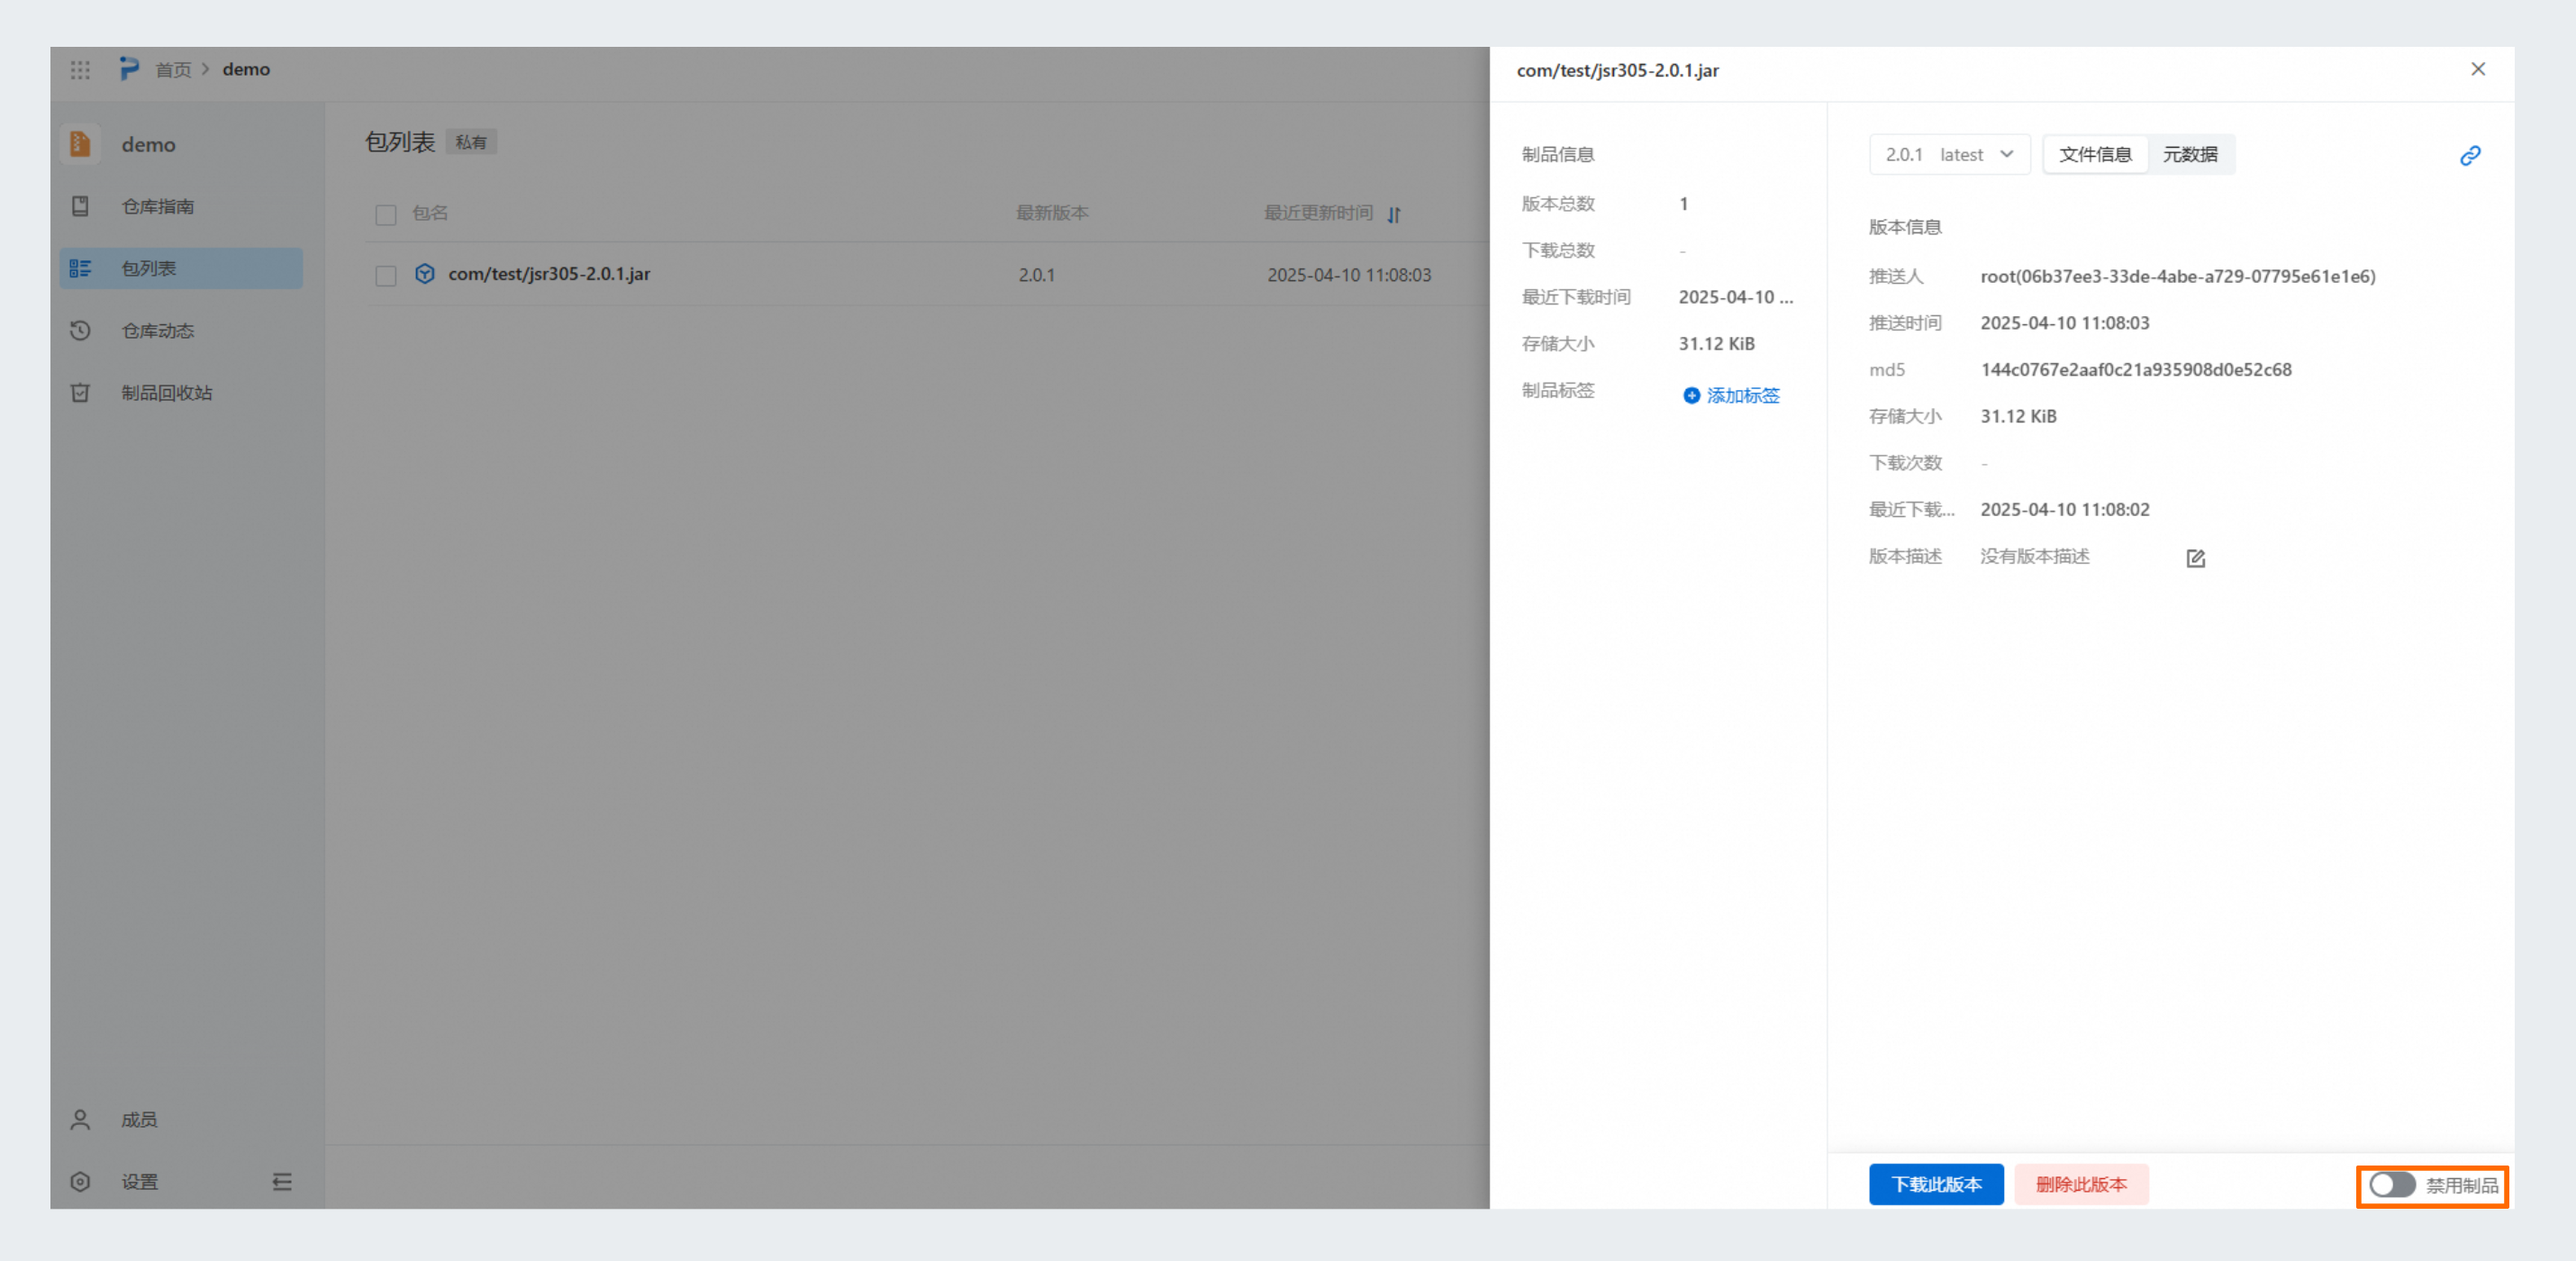
Task: Open the app grid menu icon
Action: tap(80, 70)
